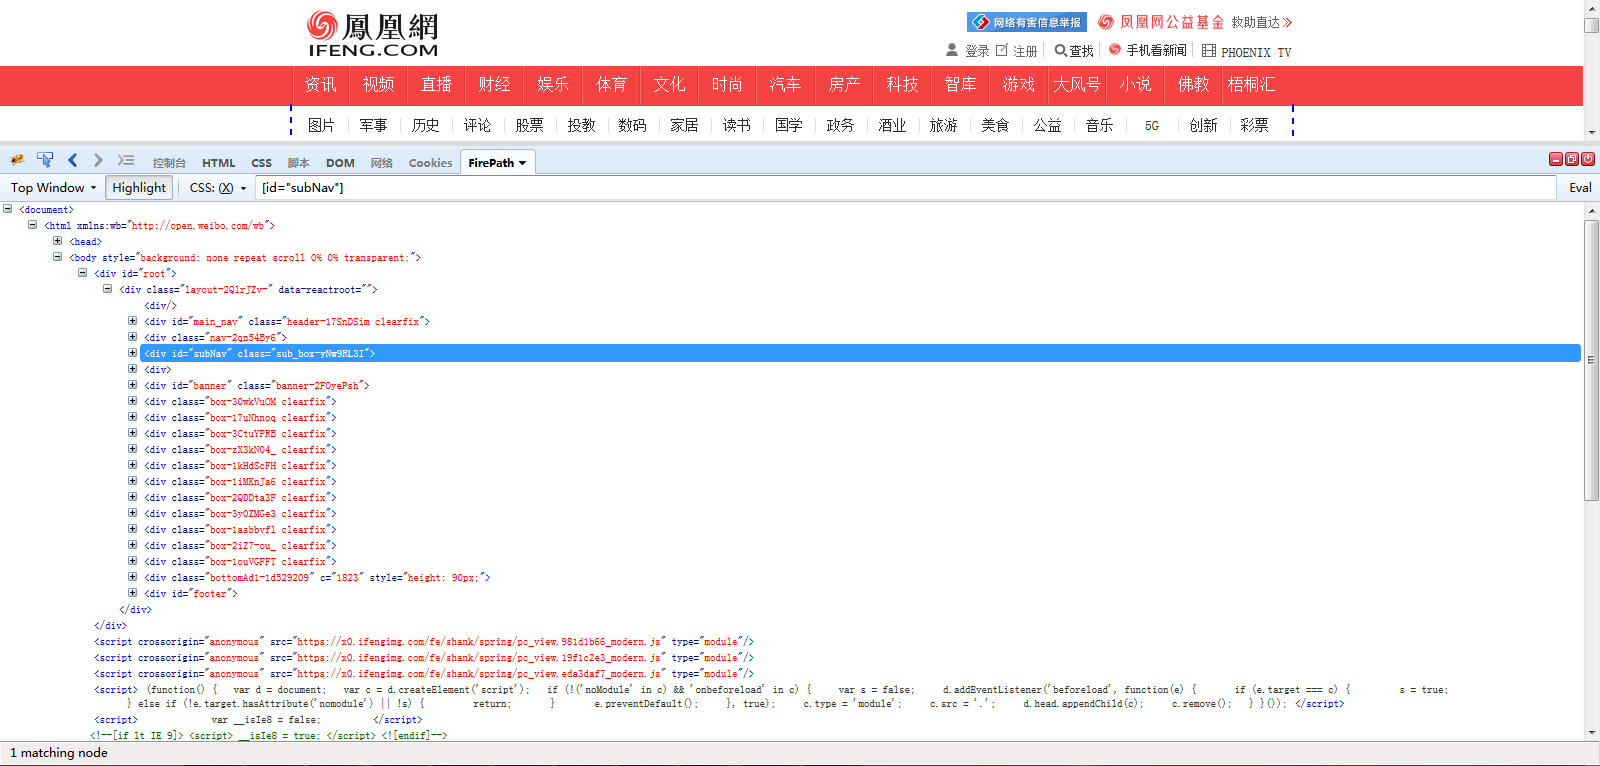Go back with the Firebug left arrow
1600x766 pixels.
point(72,160)
